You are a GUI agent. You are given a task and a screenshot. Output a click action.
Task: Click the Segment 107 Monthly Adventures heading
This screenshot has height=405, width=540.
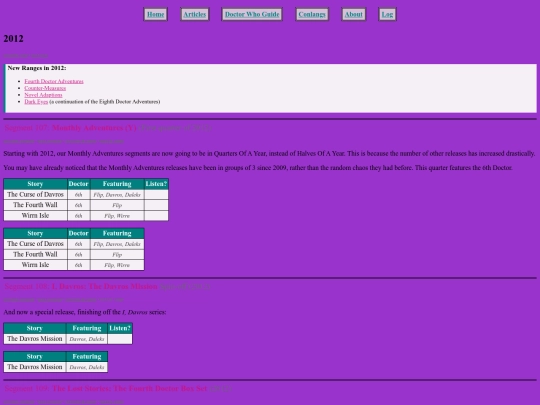pyautogui.click(x=108, y=128)
